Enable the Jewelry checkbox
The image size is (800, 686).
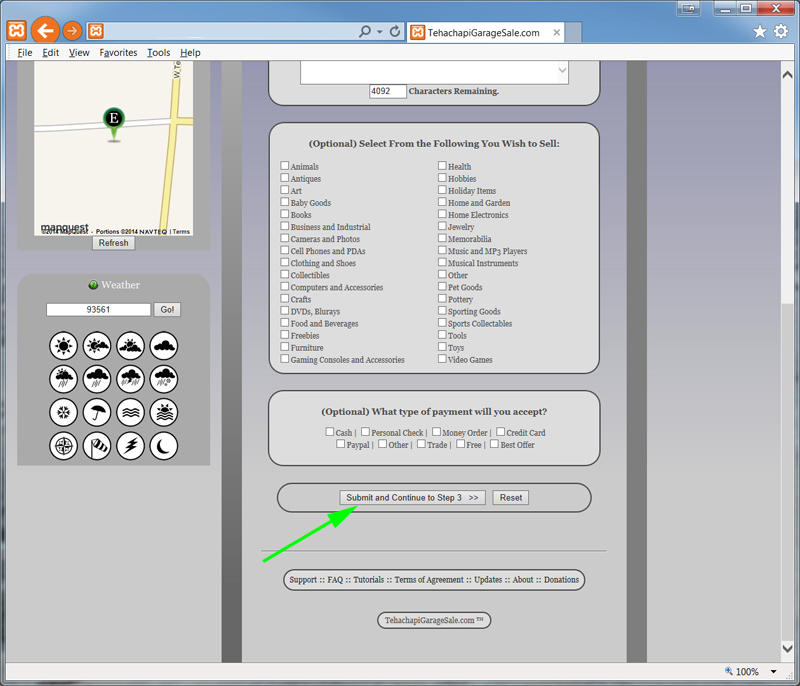(x=442, y=225)
